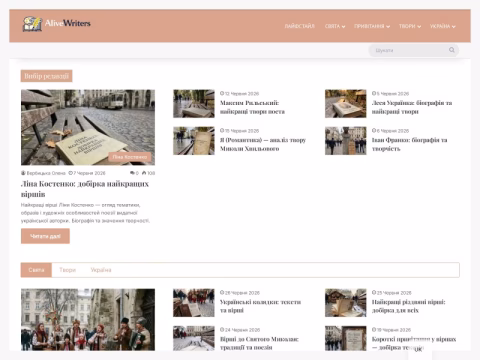Open Найкращі різдвяні вірші link
The height and width of the screenshot is (360, 480).
click(408, 306)
